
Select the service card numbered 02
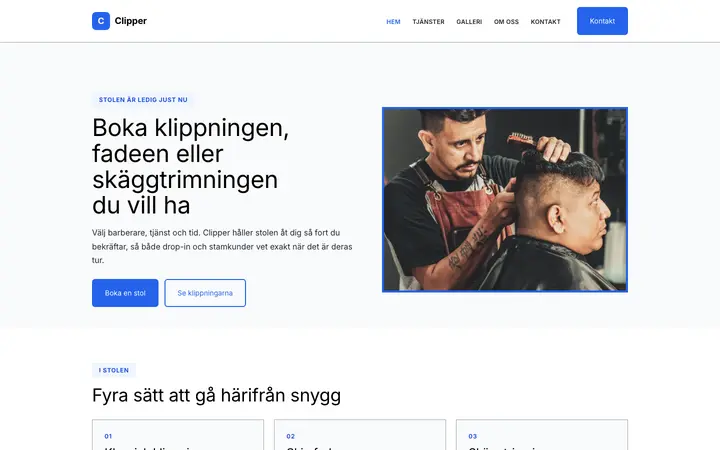[x=360, y=435]
